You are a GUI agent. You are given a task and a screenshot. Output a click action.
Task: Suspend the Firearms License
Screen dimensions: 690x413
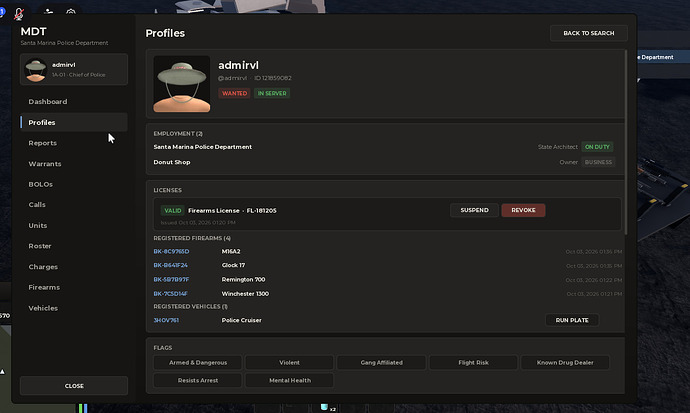474,210
